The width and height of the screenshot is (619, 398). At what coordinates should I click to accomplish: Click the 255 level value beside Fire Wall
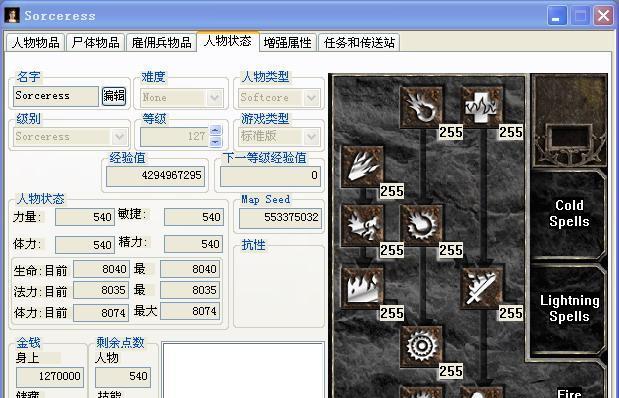pos(392,313)
